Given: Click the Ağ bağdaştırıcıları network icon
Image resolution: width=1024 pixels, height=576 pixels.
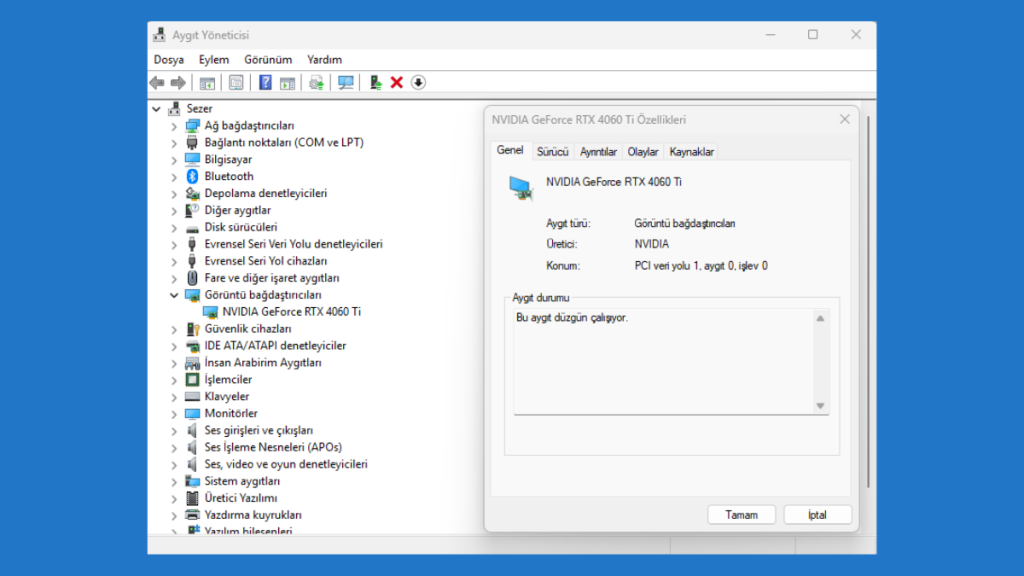Looking at the screenshot, I should point(192,125).
